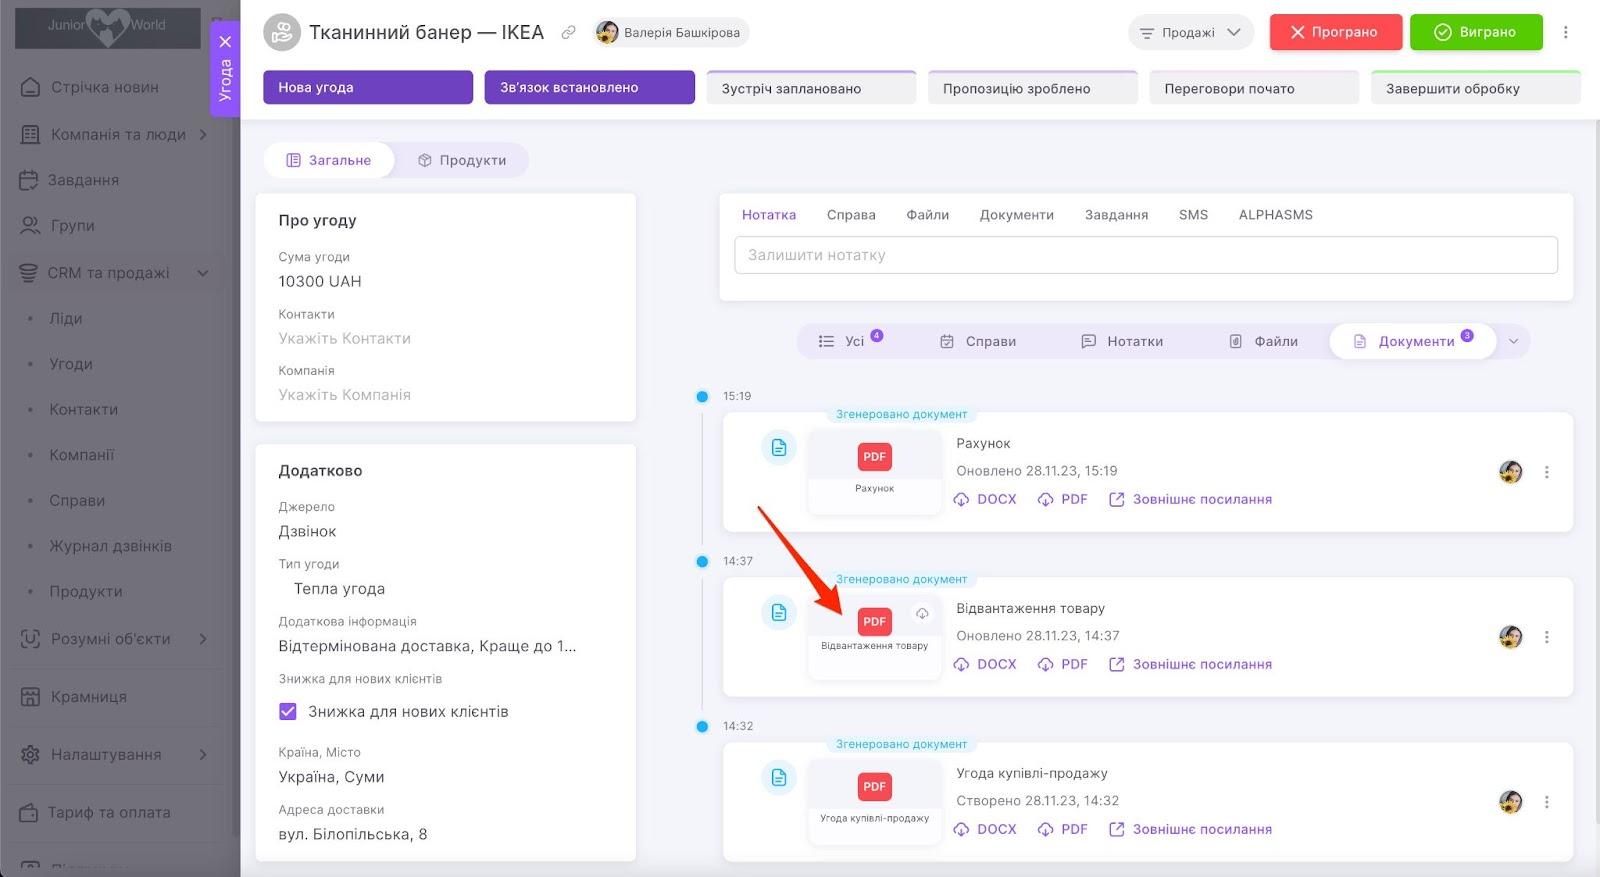The height and width of the screenshot is (877, 1600).
Task: Open options menu for Рахунок document
Action: [x=1546, y=472]
